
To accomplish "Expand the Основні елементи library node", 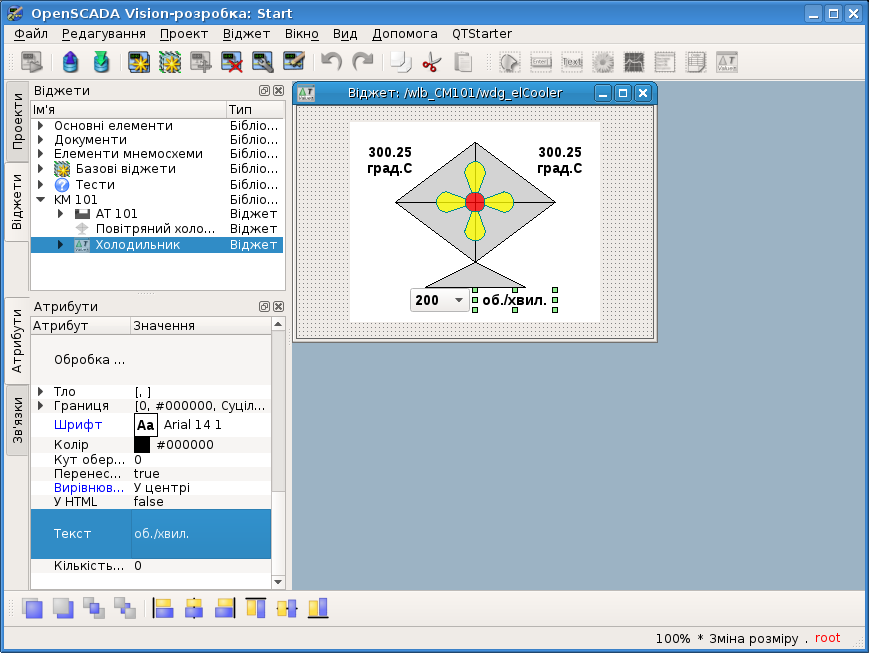I will [40, 126].
